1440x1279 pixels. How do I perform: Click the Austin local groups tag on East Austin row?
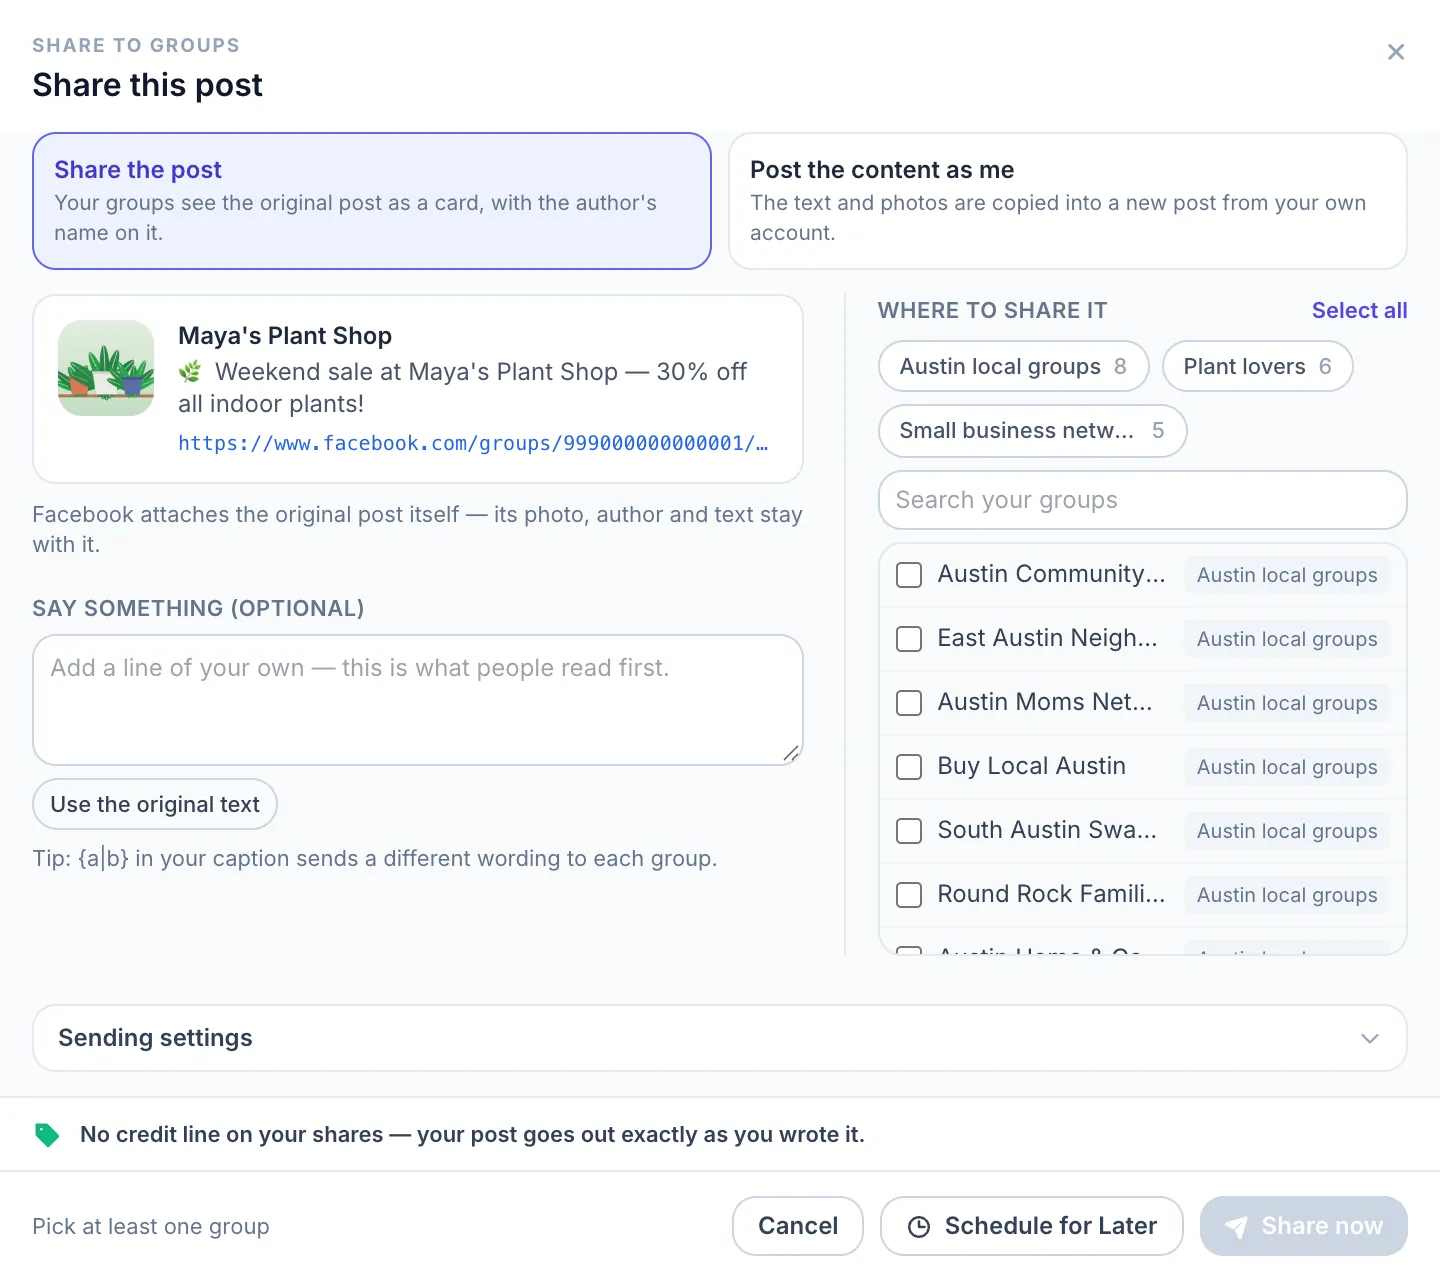pos(1287,639)
